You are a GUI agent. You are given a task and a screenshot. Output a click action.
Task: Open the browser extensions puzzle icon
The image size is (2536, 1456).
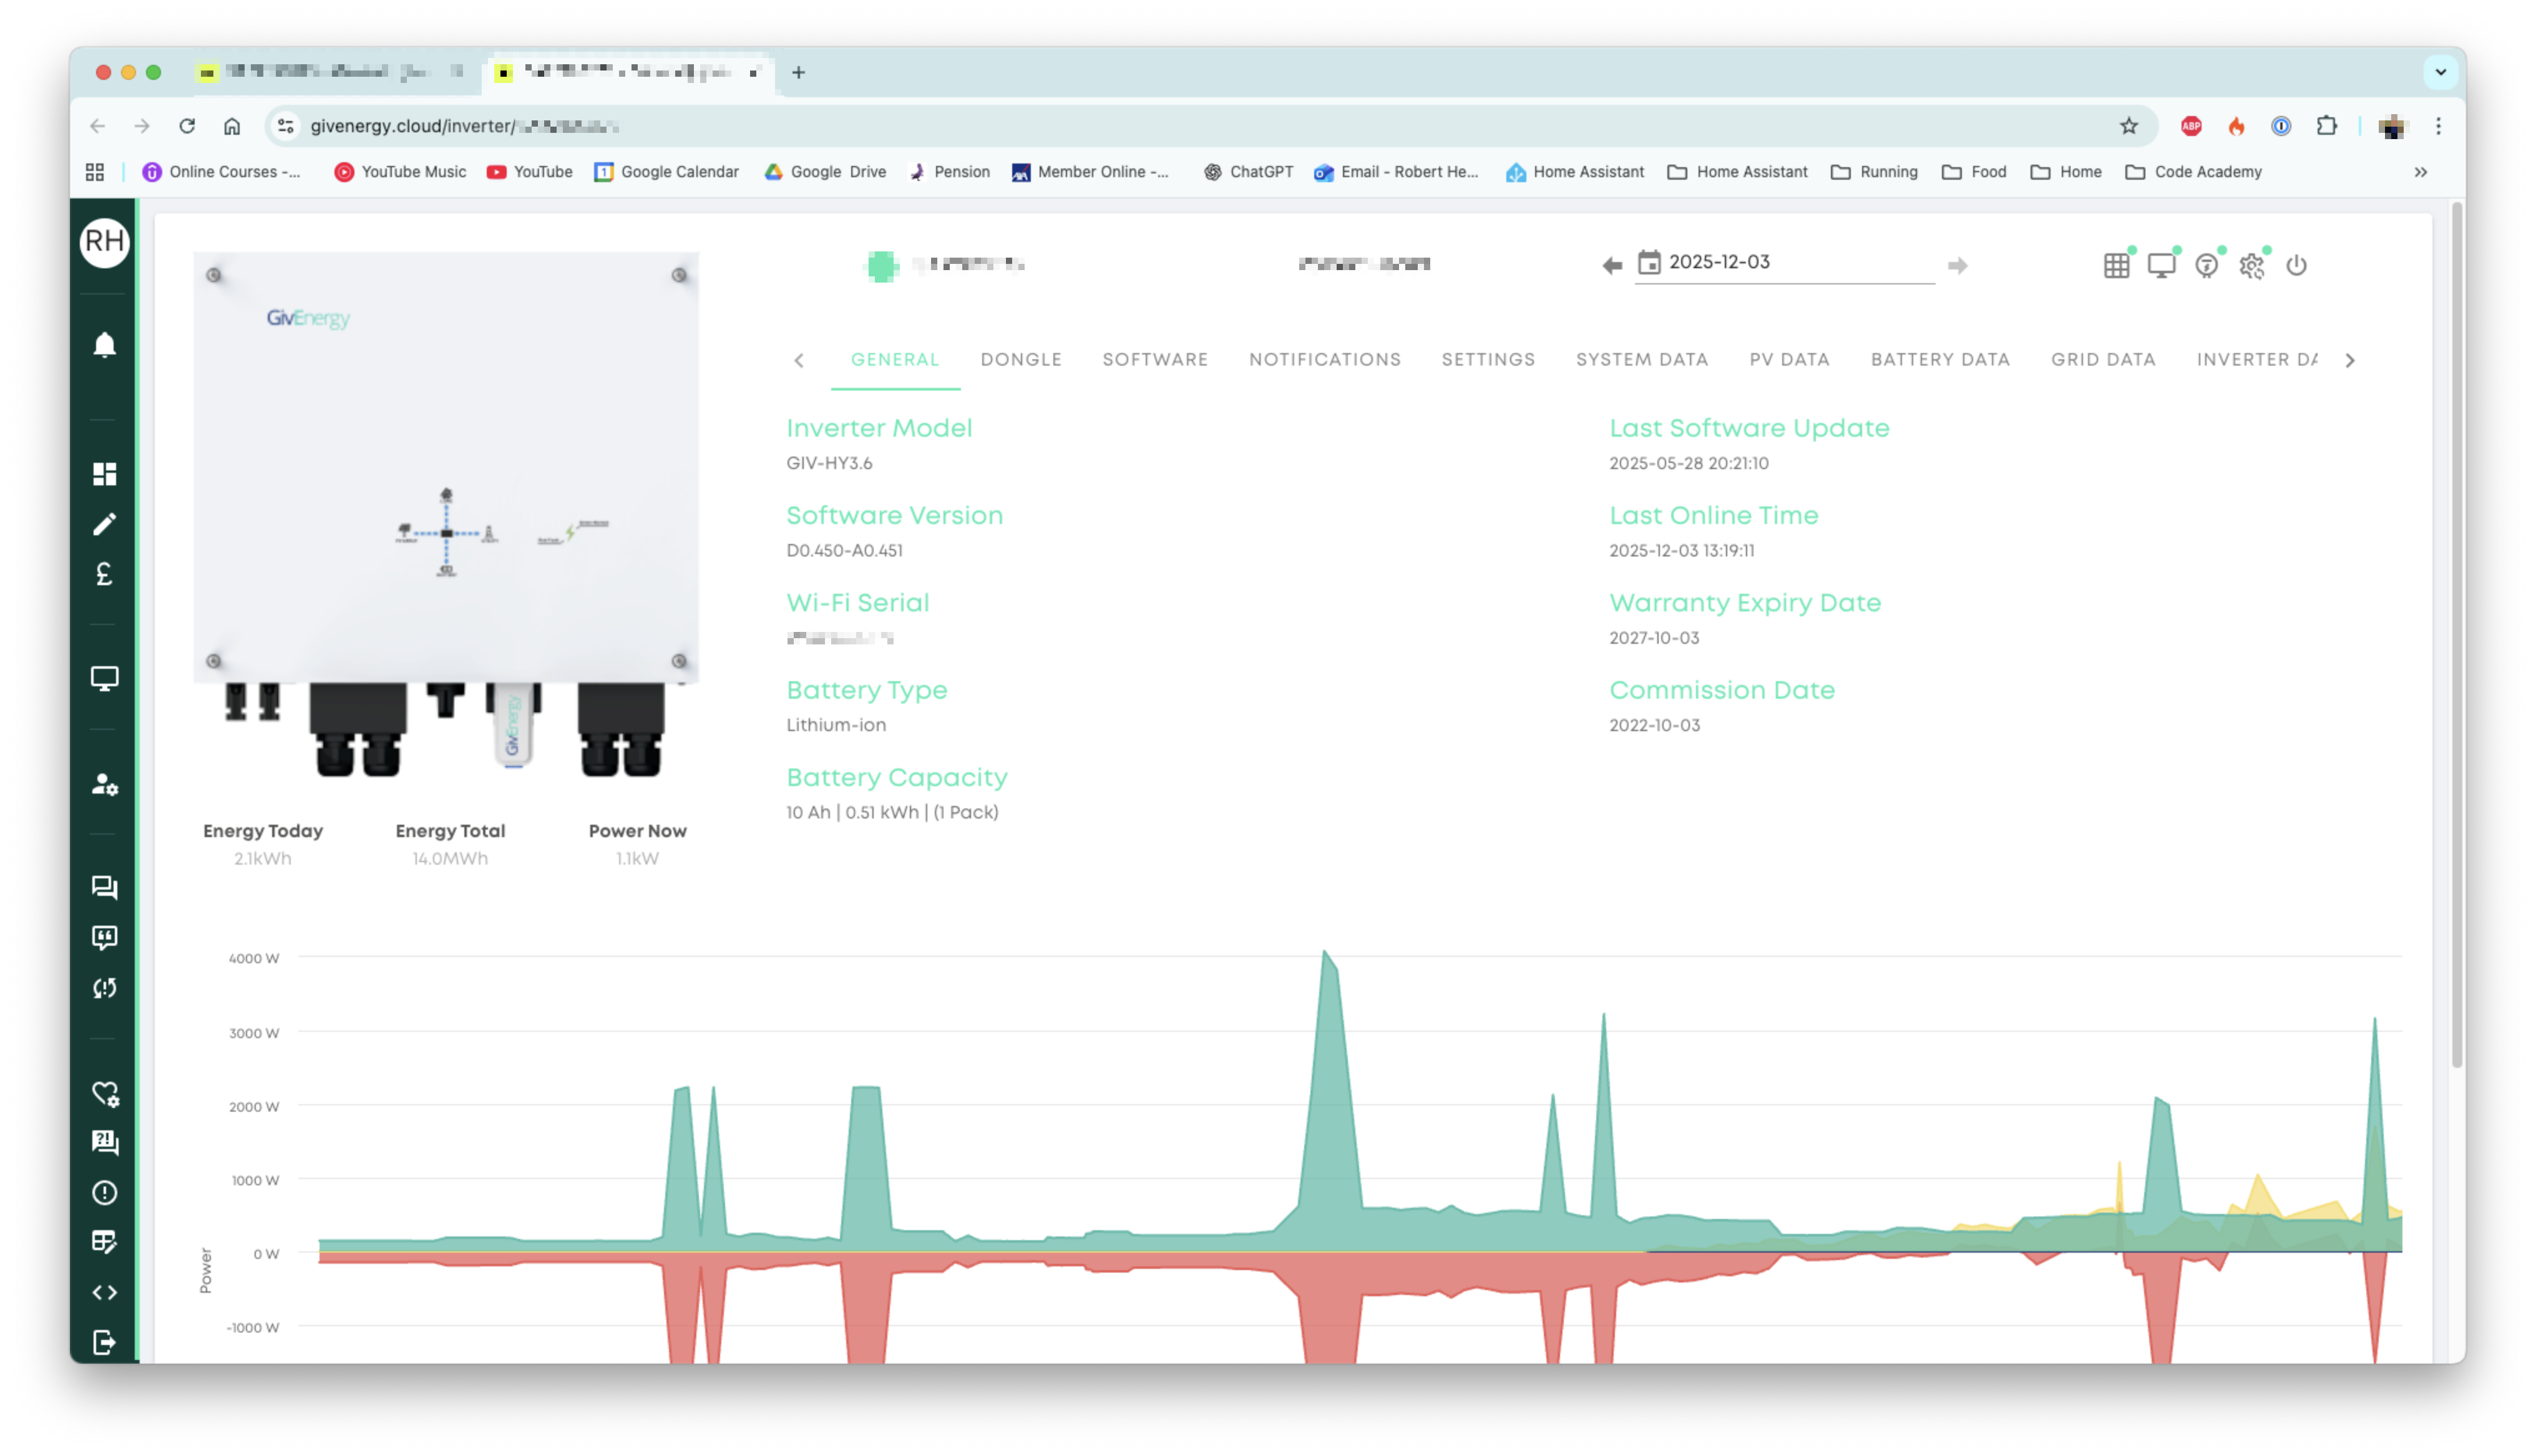[x=2326, y=126]
